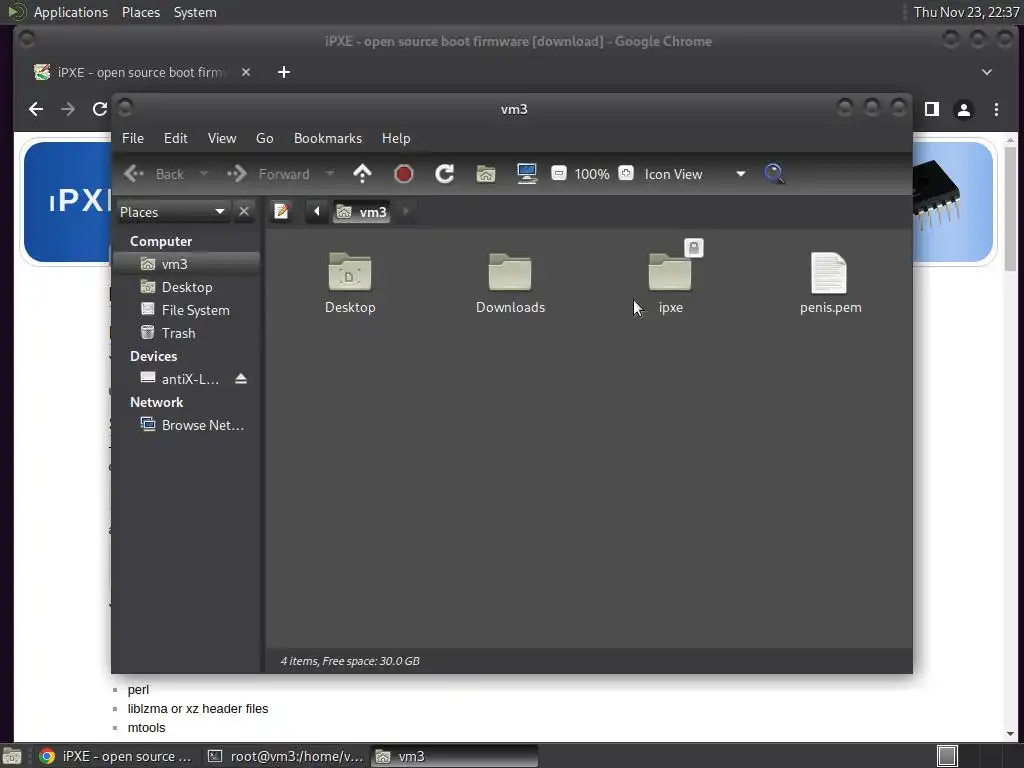Open the Icon View mode dropdown
Image resolution: width=1024 pixels, height=768 pixels.
[x=695, y=174]
